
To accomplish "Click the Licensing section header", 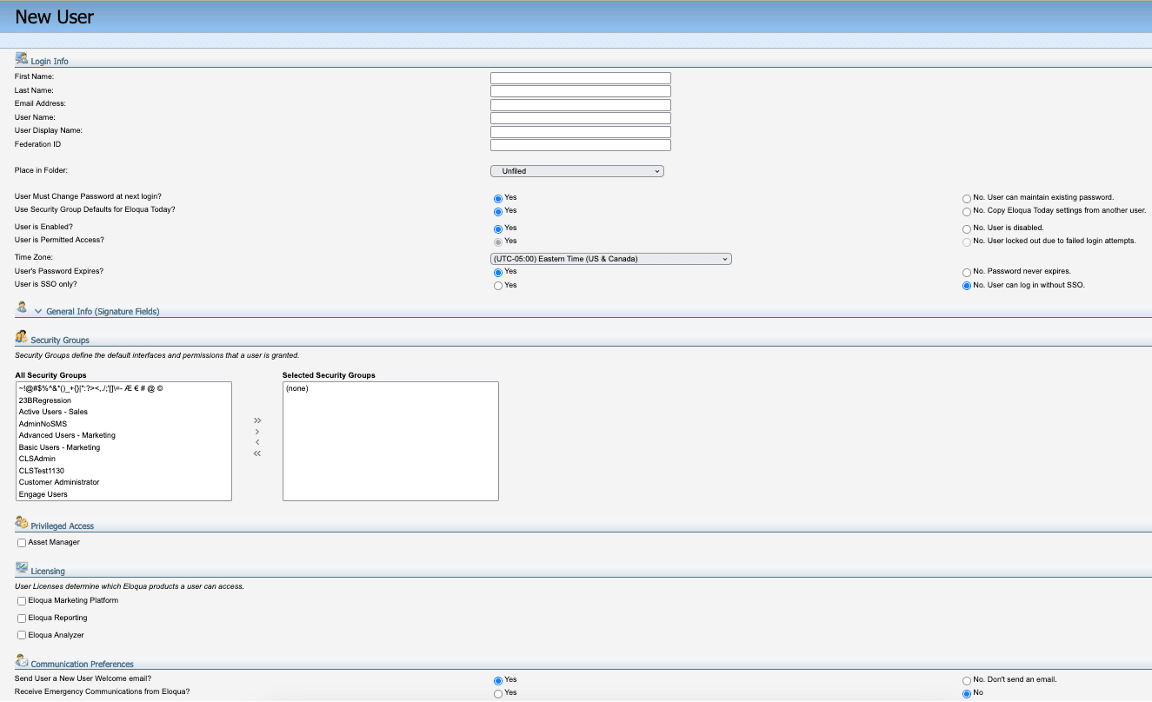I will [x=47, y=572].
